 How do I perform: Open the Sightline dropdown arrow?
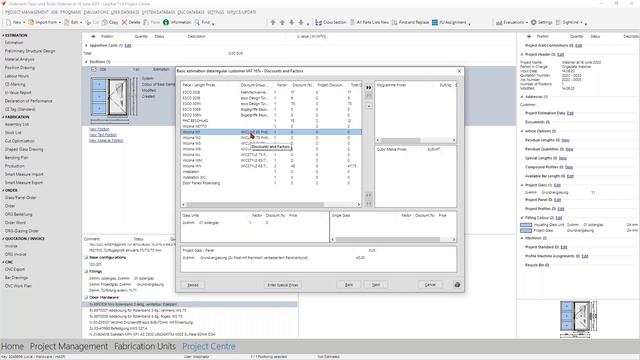582,23
